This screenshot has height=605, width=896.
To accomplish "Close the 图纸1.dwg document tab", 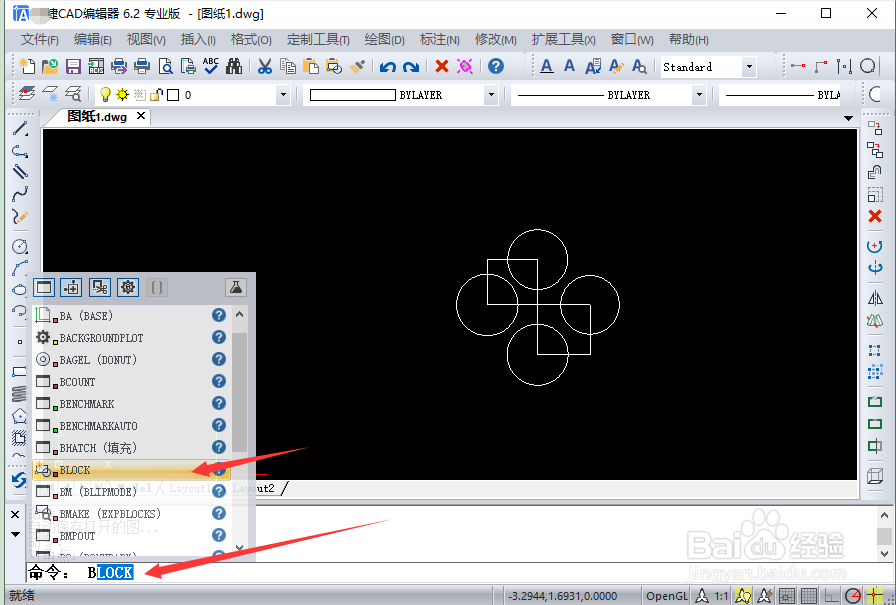I will [141, 116].
